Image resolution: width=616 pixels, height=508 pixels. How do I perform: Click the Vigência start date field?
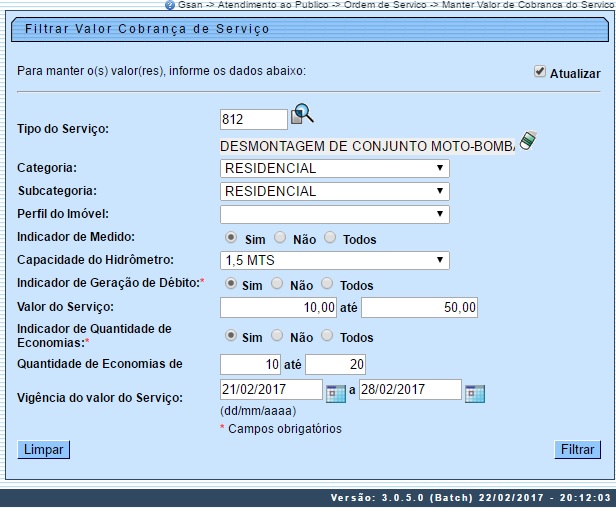[270, 390]
